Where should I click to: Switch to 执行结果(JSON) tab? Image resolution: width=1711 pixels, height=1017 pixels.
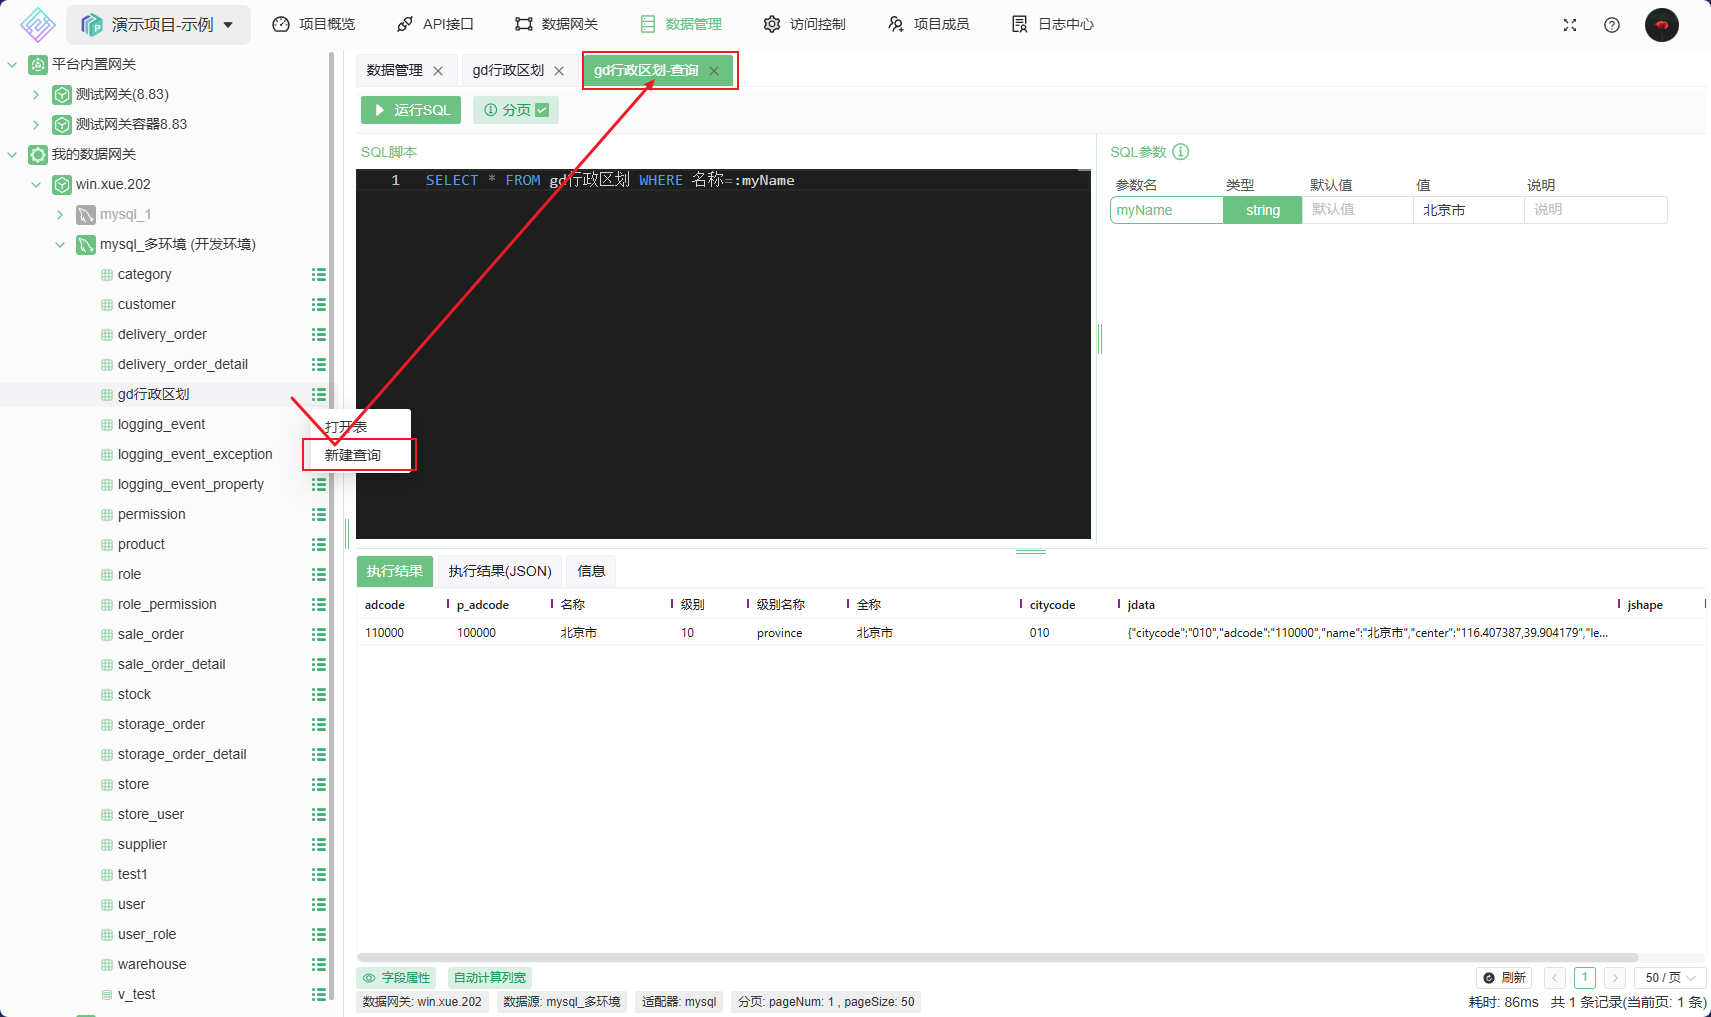[x=499, y=571]
